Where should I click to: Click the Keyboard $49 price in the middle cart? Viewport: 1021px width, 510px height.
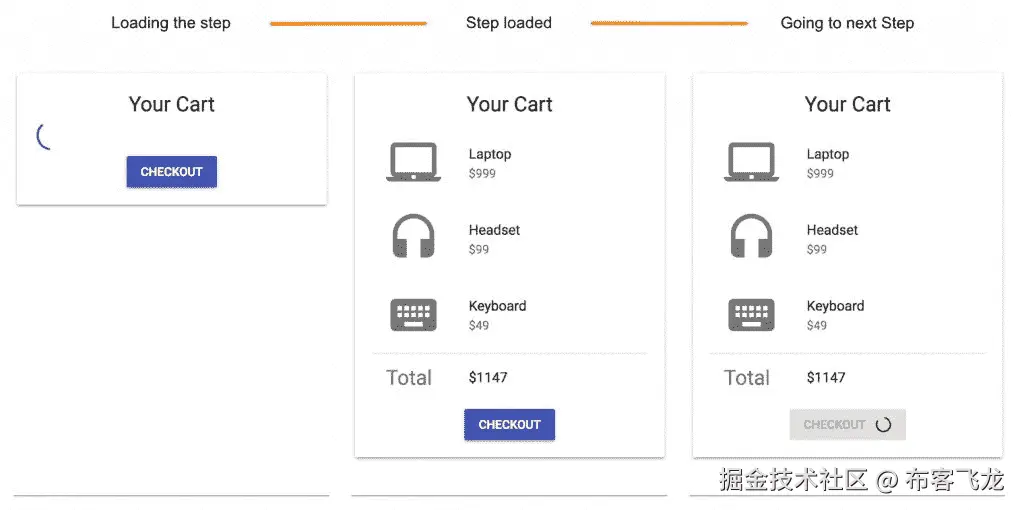479,325
